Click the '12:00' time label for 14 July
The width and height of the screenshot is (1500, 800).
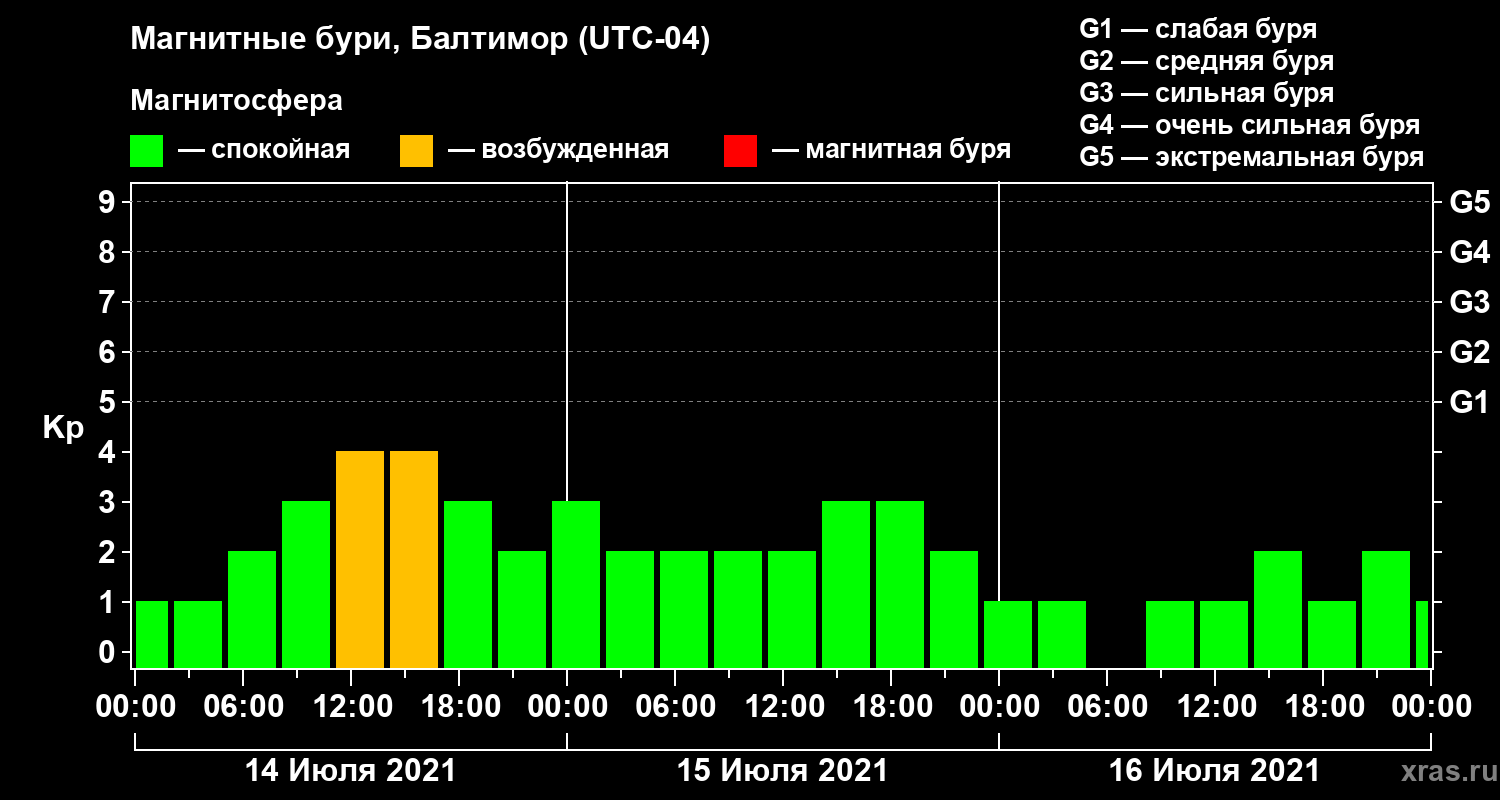351,707
